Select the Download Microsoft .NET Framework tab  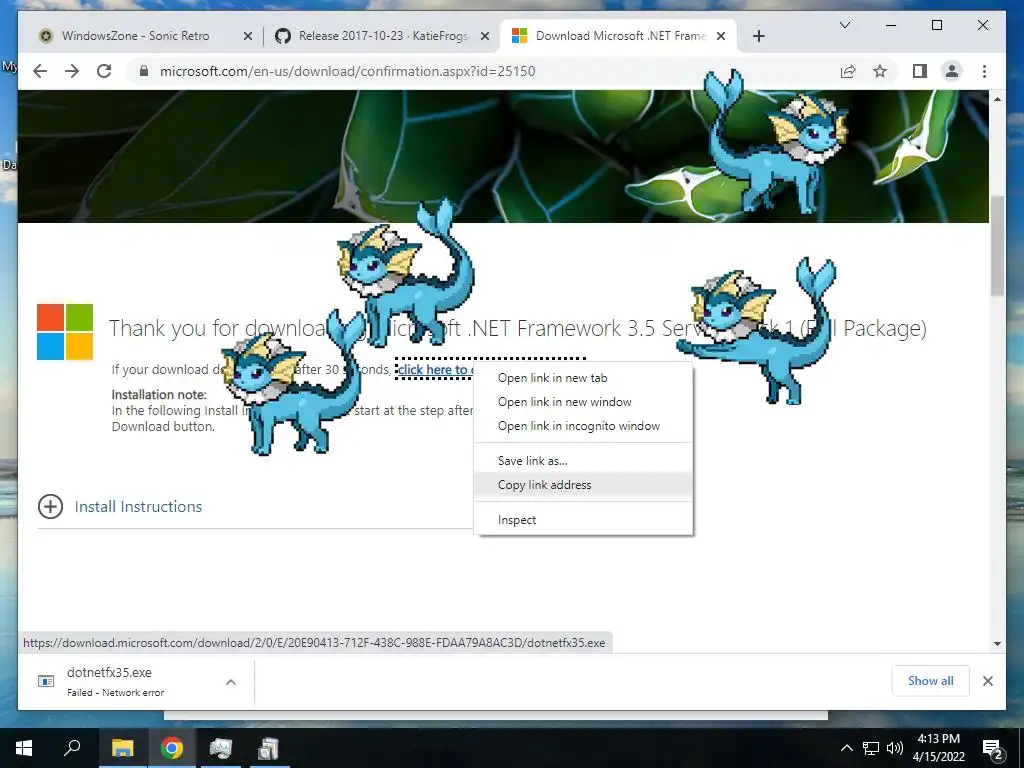(x=617, y=36)
